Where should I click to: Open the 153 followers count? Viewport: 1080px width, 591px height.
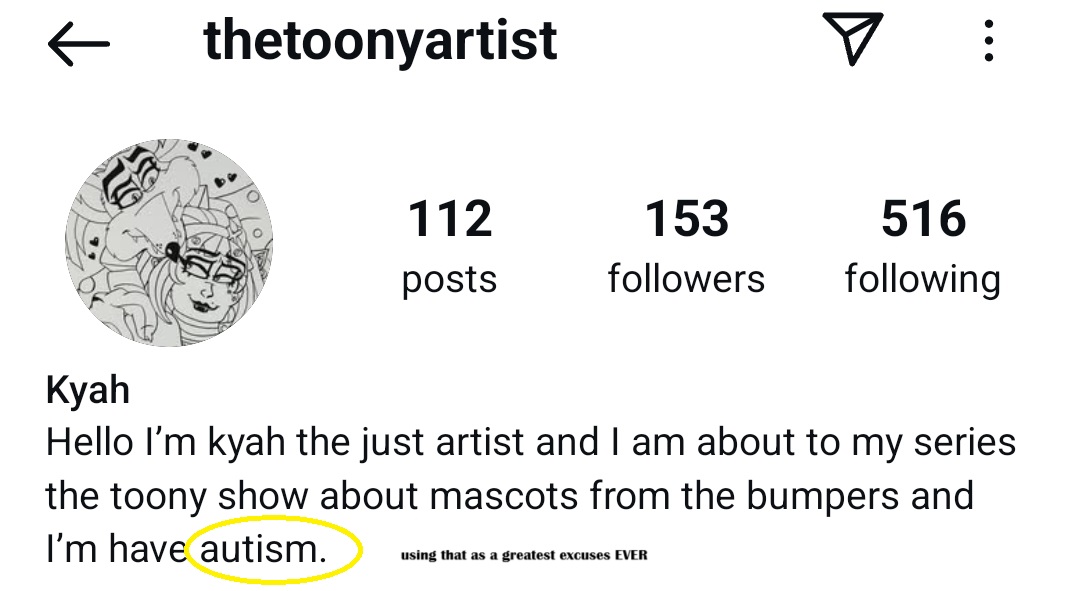686,219
